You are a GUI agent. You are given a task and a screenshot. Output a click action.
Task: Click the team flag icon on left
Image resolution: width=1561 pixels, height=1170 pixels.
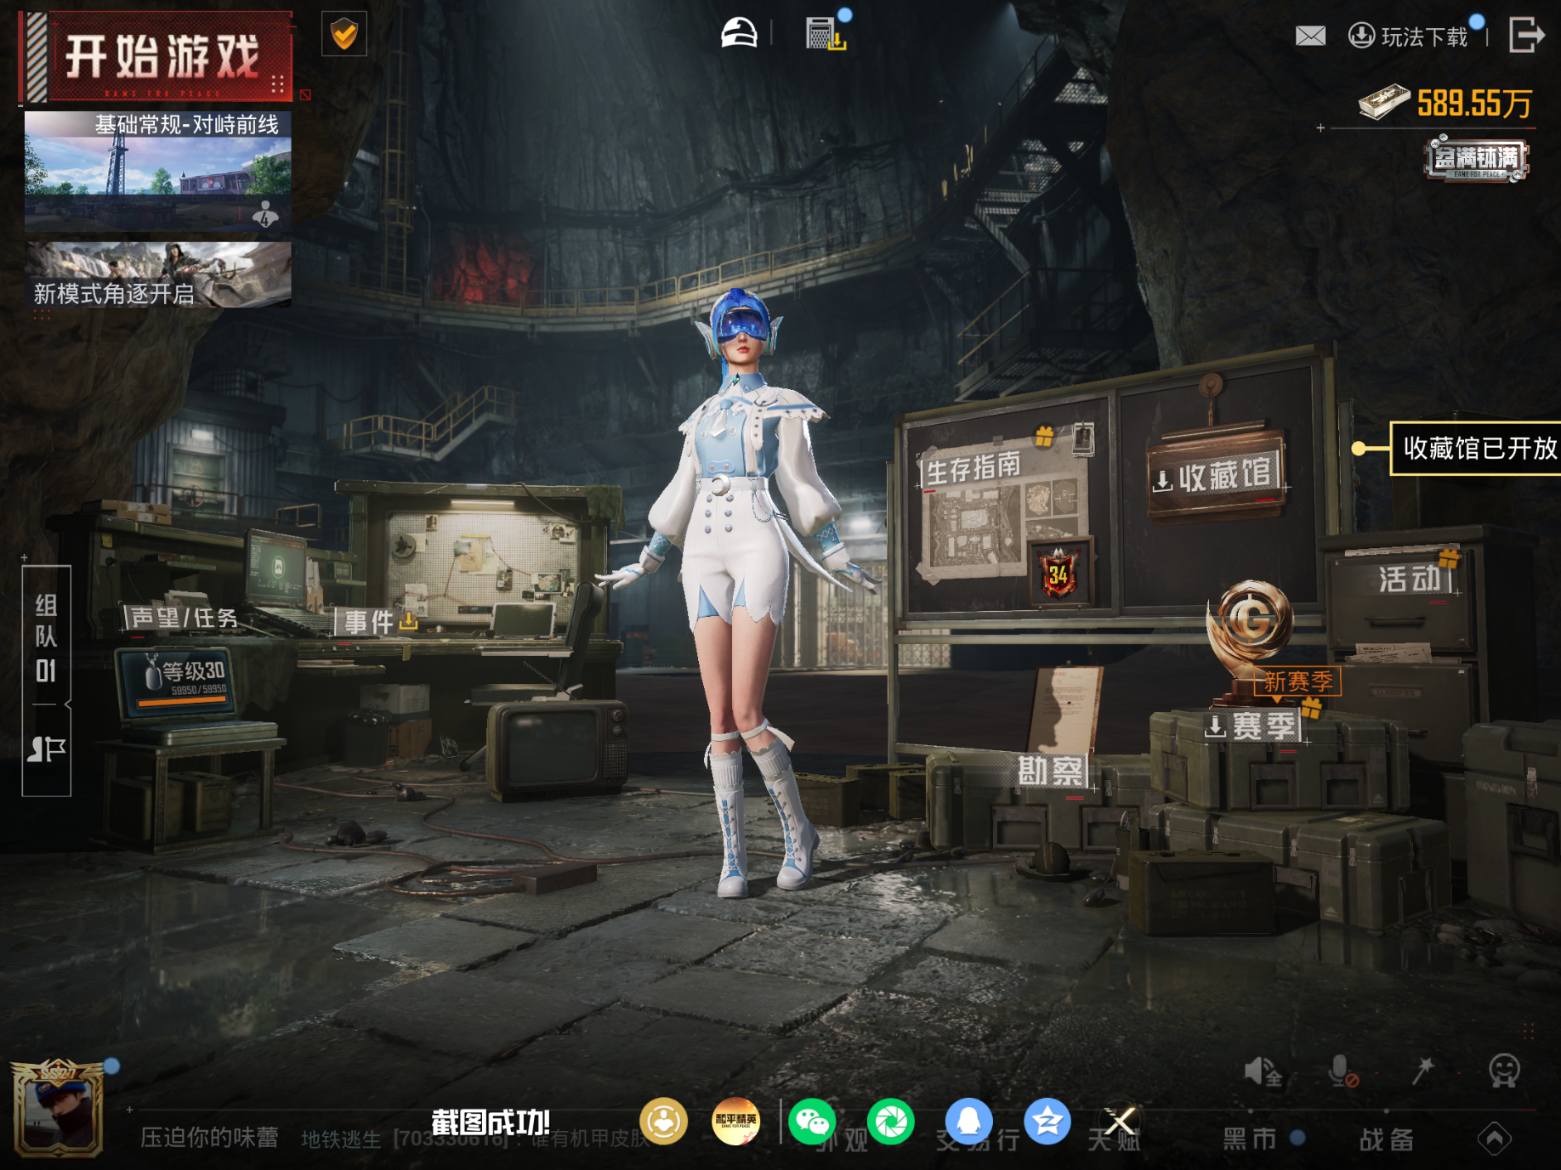[46, 749]
